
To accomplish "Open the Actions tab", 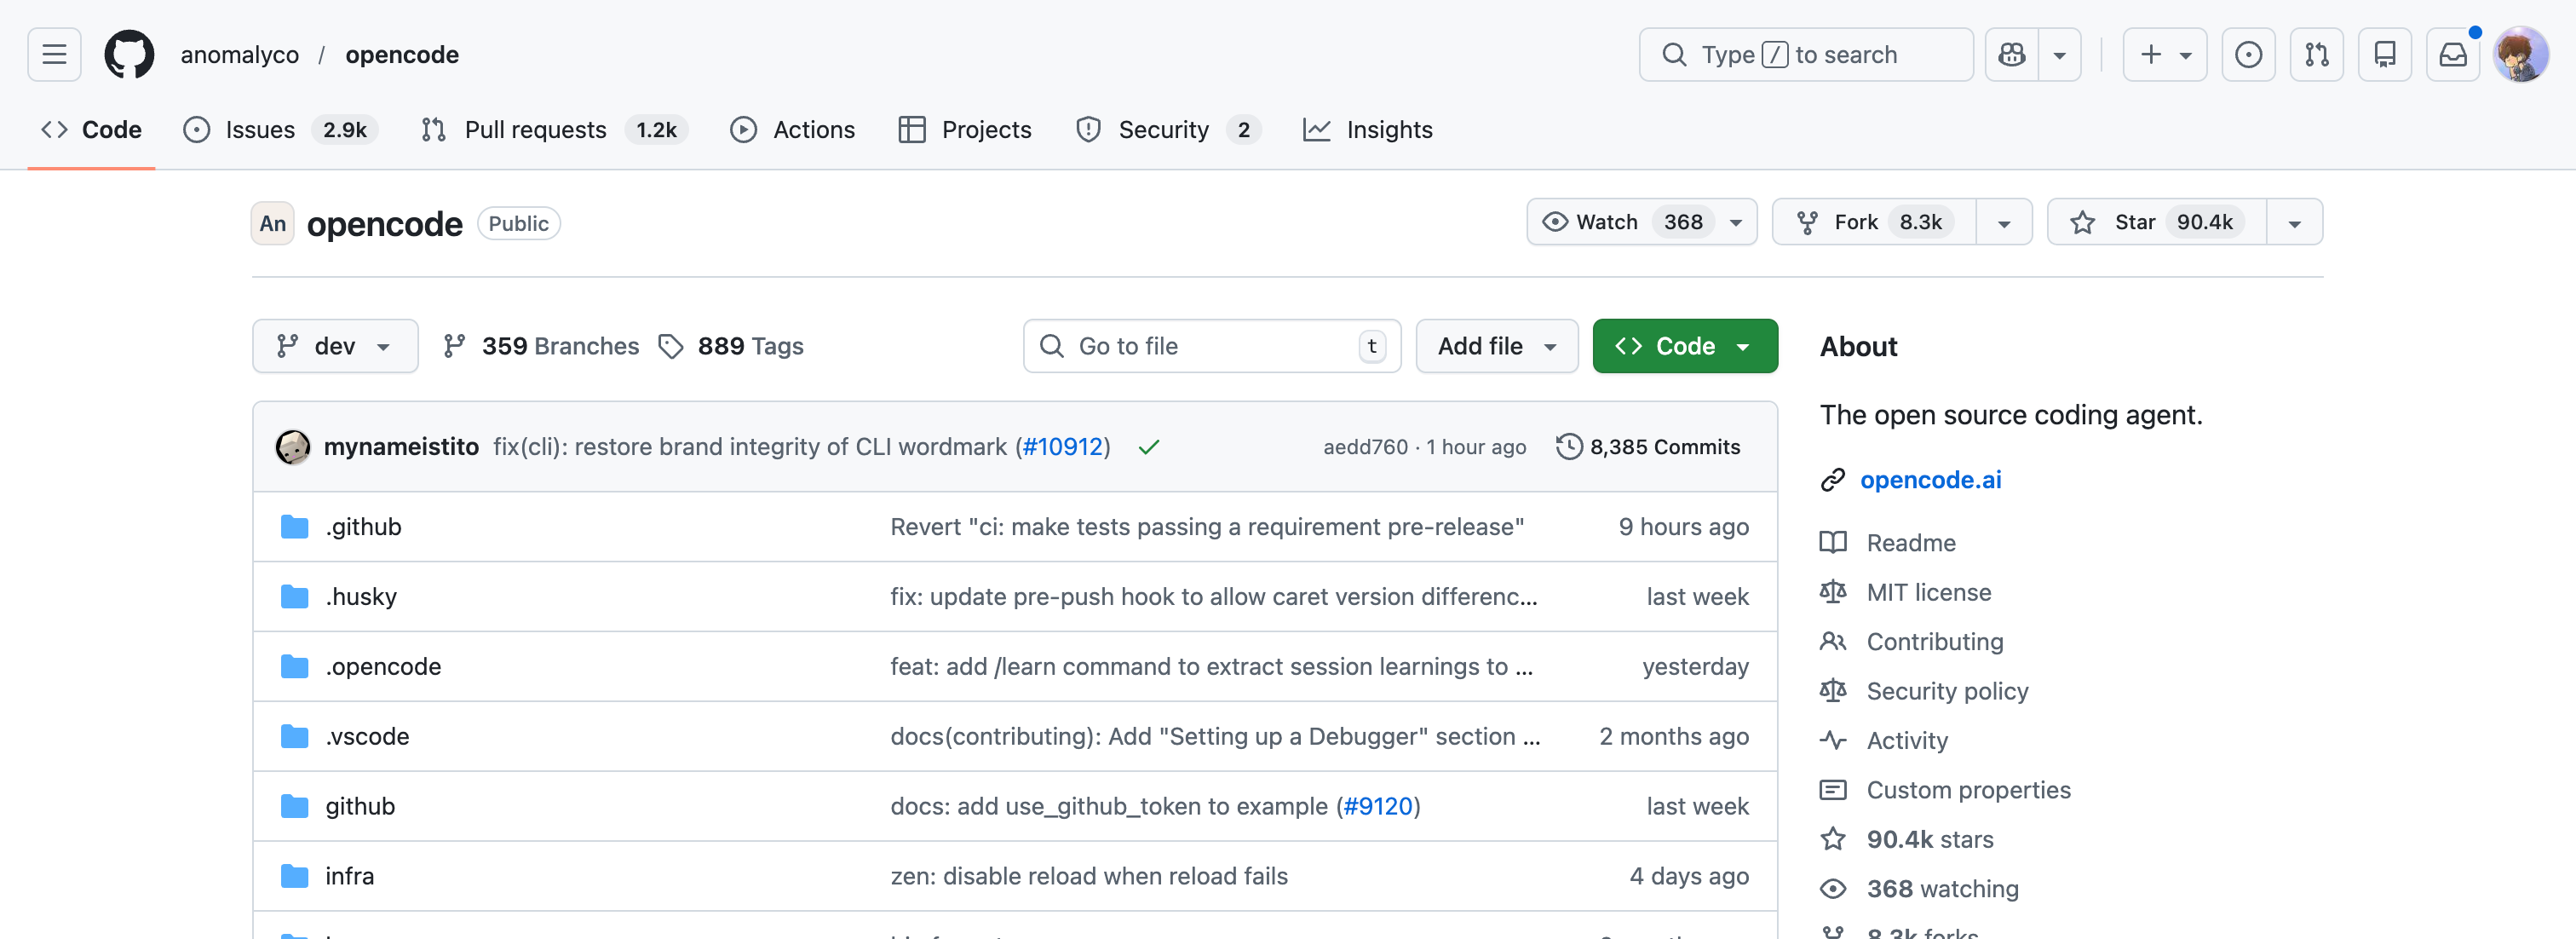I will [793, 130].
